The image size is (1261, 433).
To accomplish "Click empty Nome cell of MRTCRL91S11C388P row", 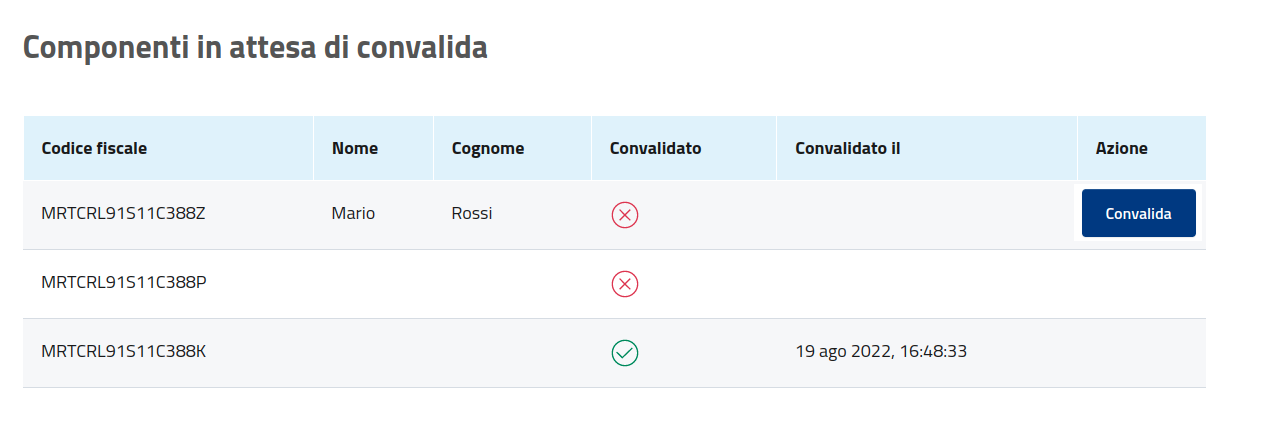I will point(373,284).
